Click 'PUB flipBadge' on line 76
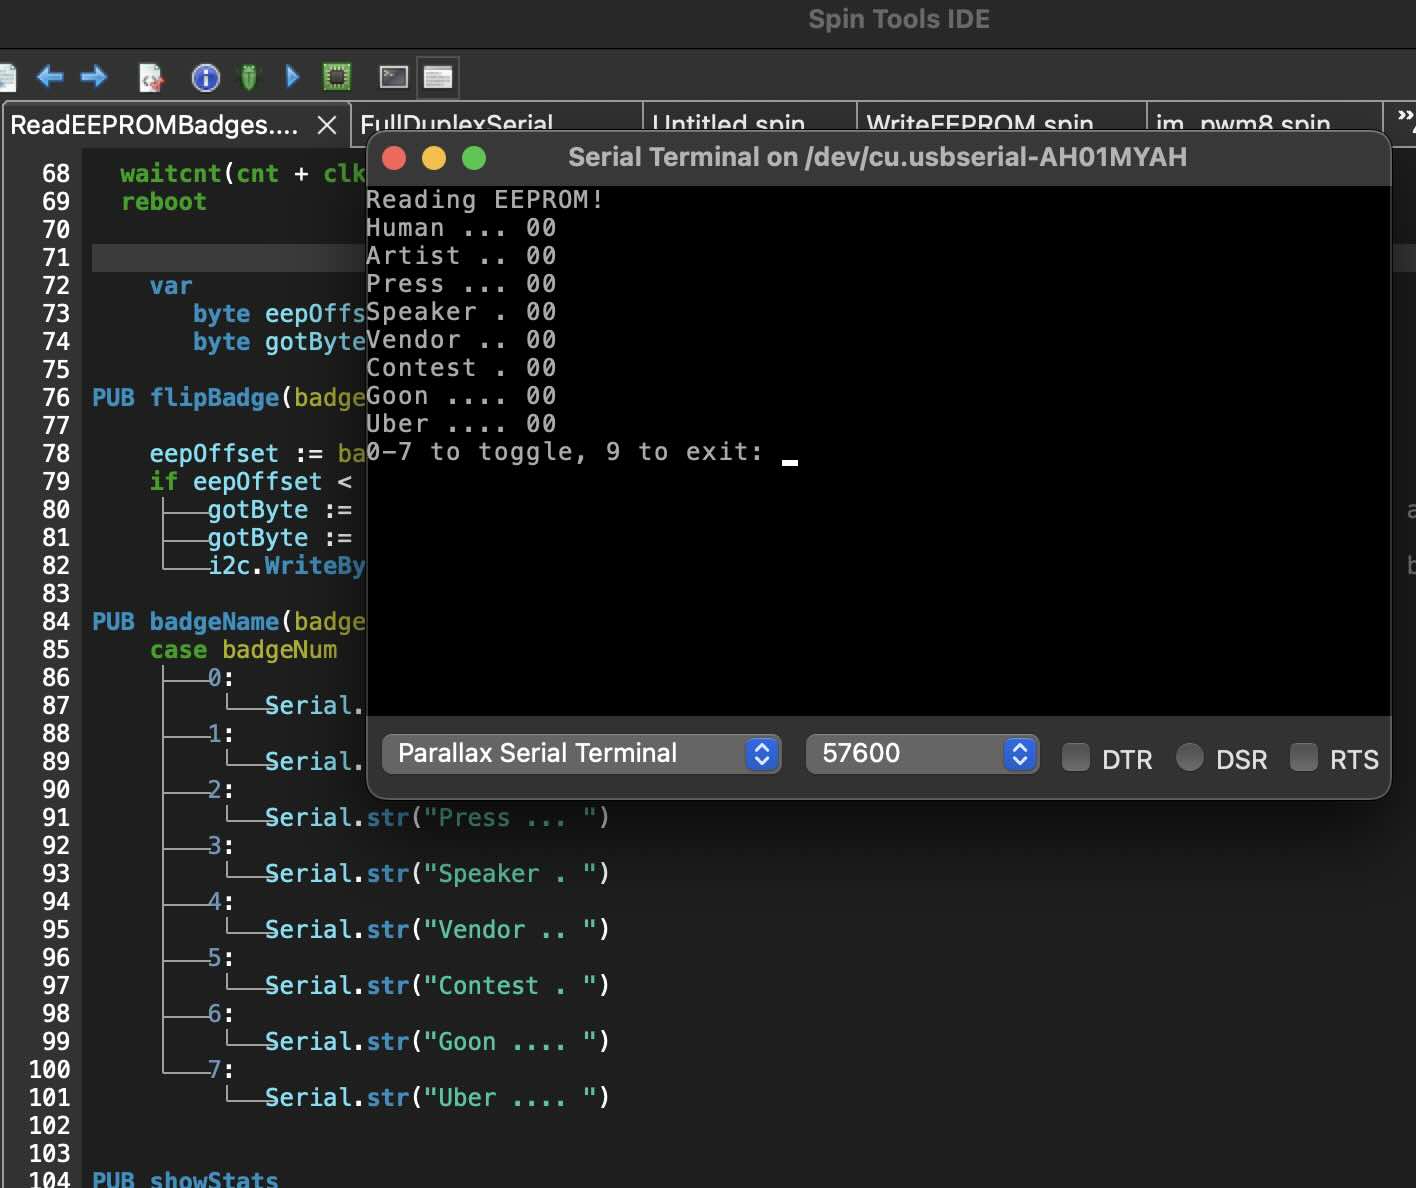Viewport: 1416px width, 1188px height. tap(186, 398)
